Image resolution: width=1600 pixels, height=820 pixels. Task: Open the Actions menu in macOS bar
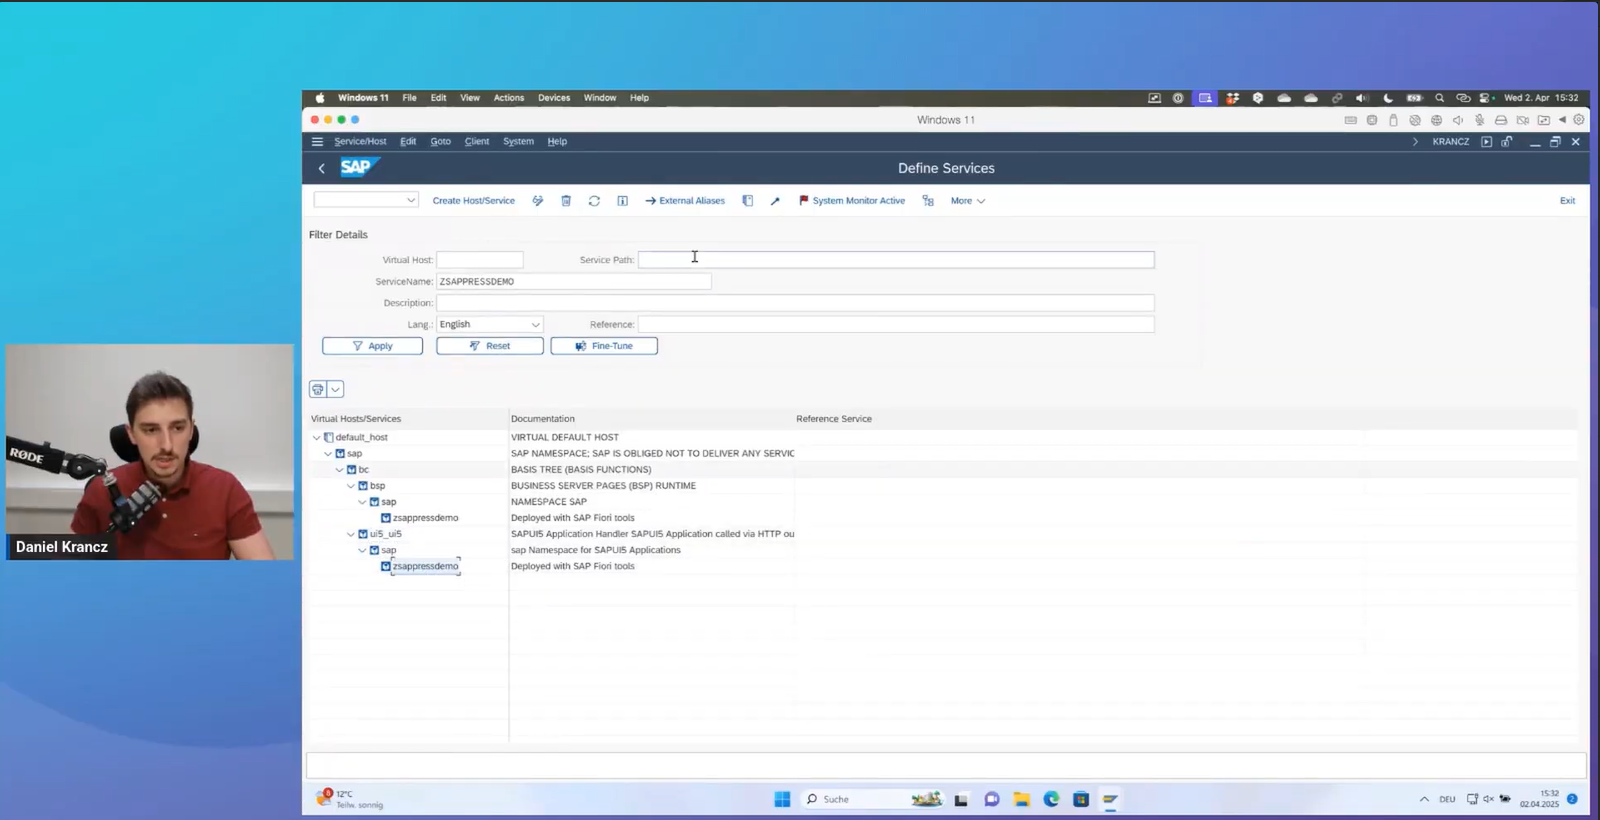[x=509, y=98]
